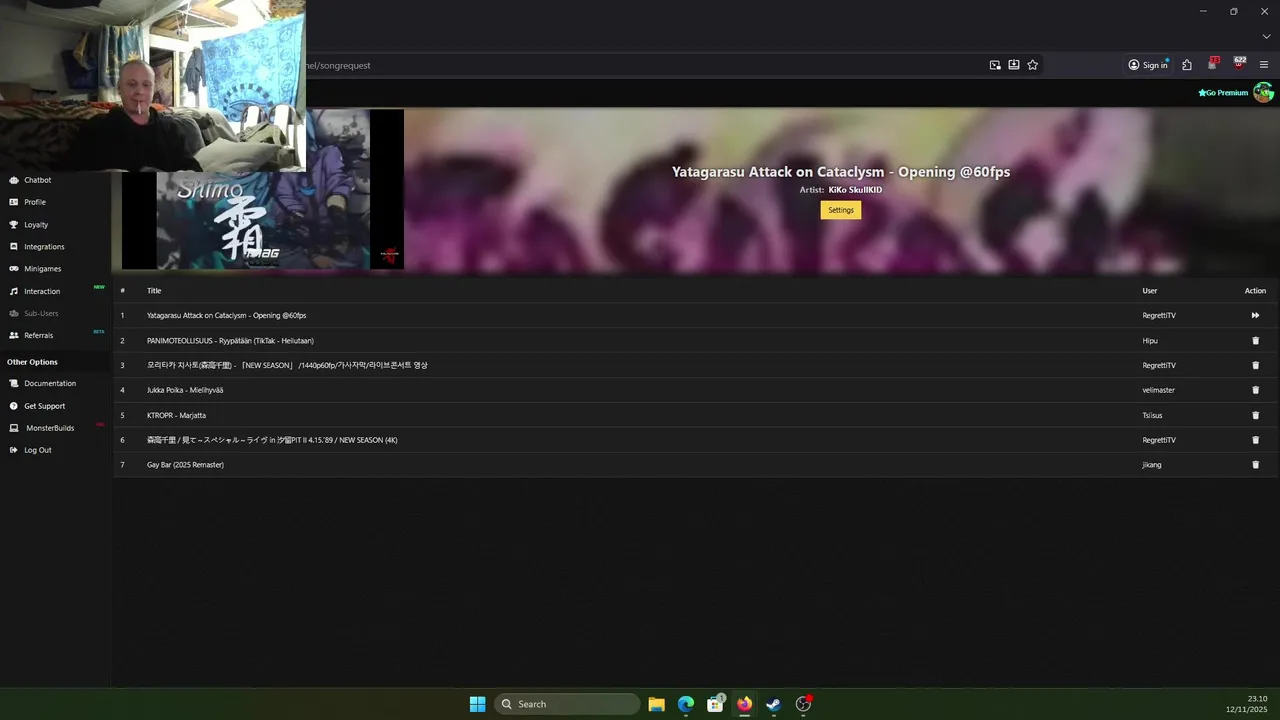Screen dimensions: 1280x720
Task: Select KTROPR - Marjatta title
Action: (x=176, y=415)
